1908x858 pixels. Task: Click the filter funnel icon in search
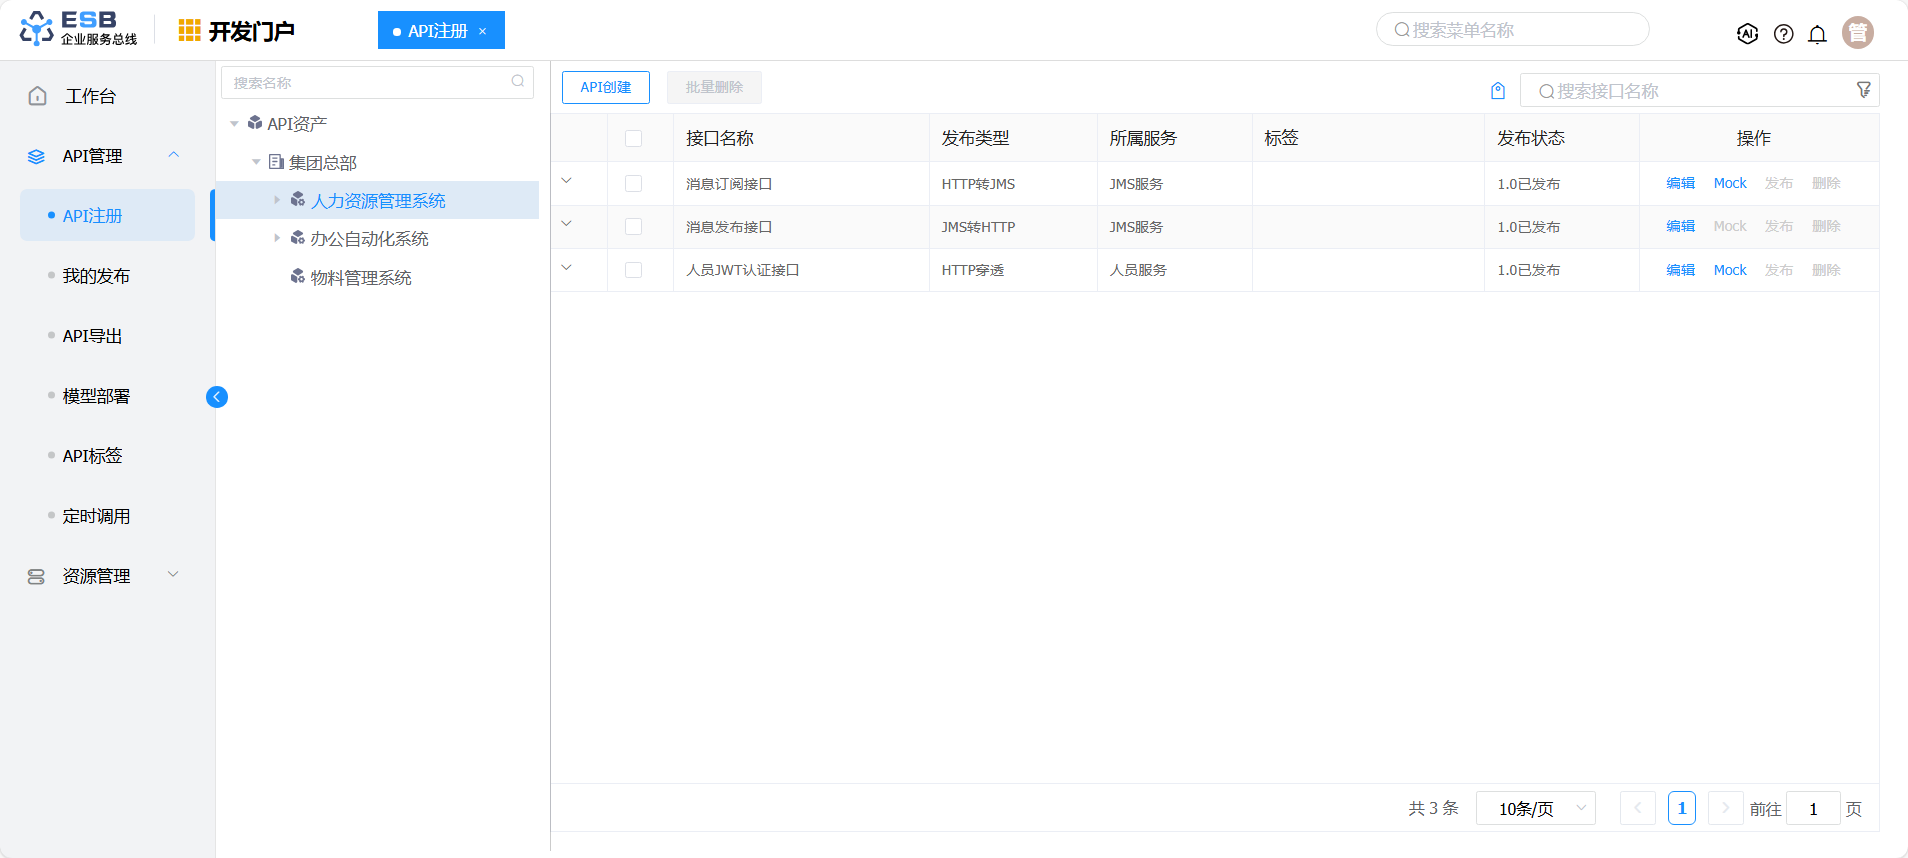(x=1863, y=90)
